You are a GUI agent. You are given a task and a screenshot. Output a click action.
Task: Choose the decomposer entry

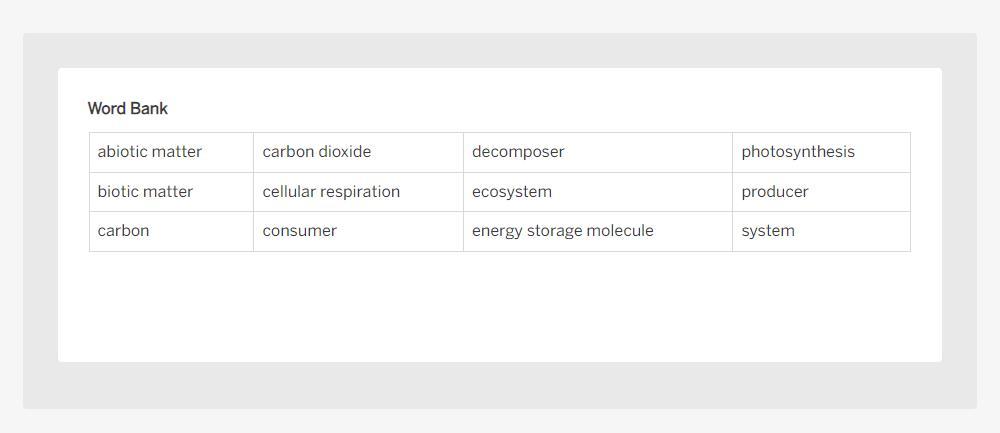tap(518, 152)
